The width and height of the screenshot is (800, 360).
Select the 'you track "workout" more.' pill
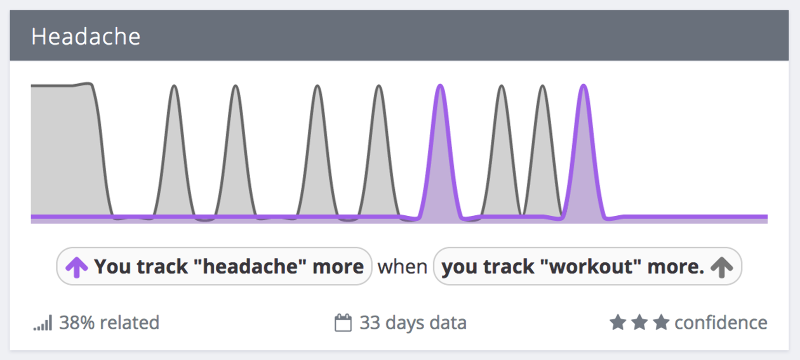pyautogui.click(x=587, y=266)
